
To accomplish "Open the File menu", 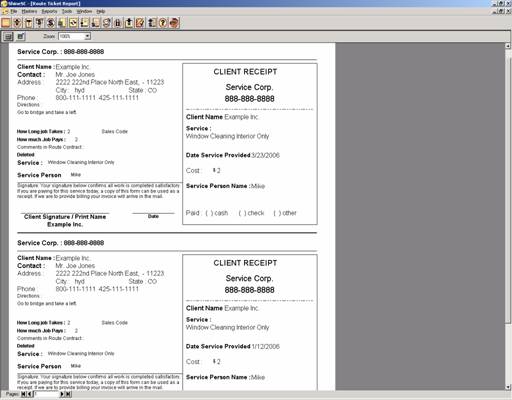I will click(x=13, y=11).
